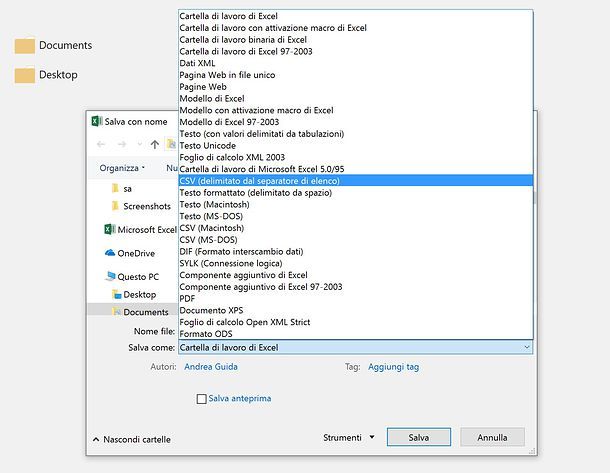The width and height of the screenshot is (610, 473).
Task: Click the Aggiungi tag link
Action: [393, 367]
